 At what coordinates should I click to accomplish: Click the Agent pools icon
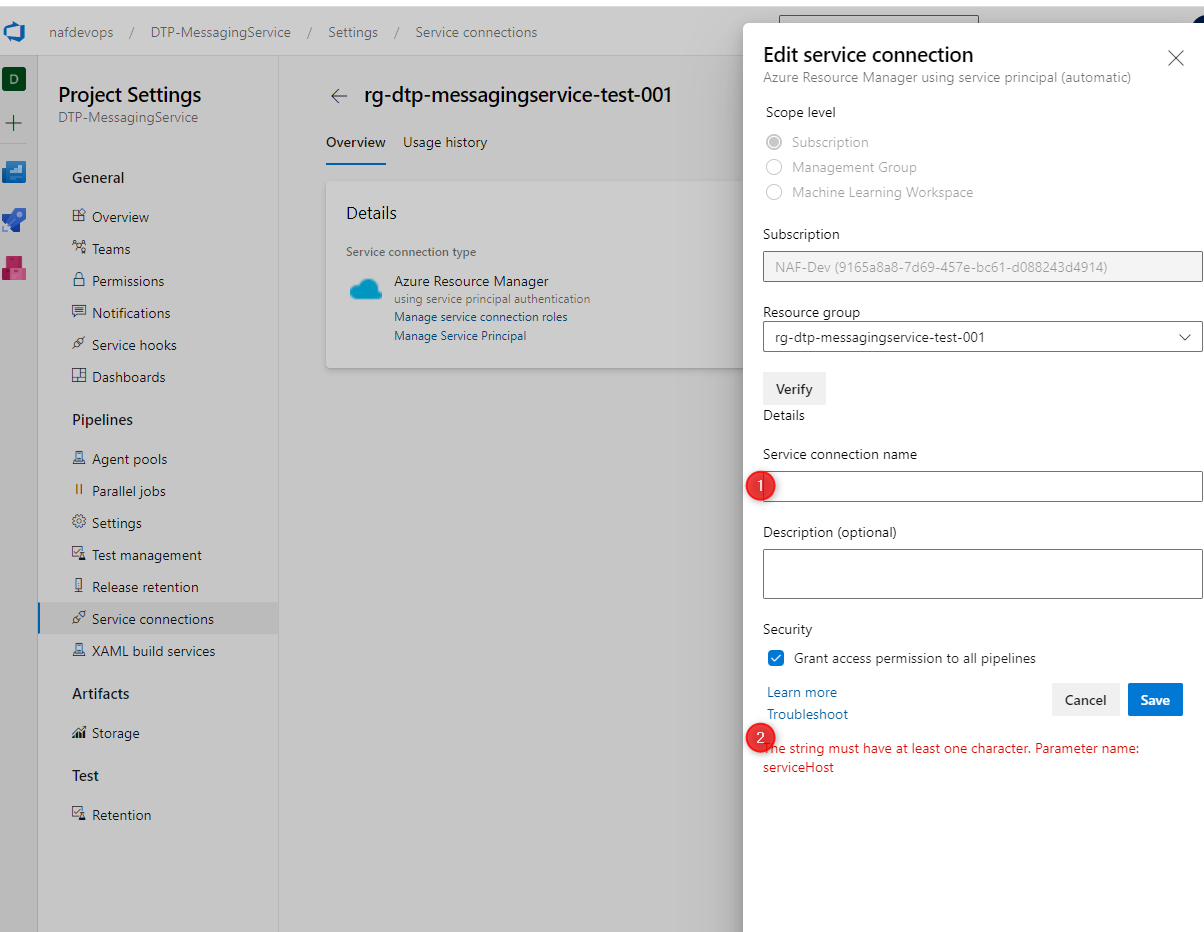(x=79, y=458)
